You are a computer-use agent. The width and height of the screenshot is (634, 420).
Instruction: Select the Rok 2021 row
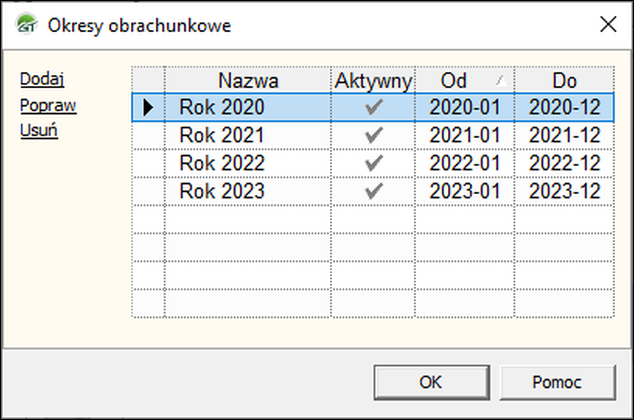tap(223, 135)
